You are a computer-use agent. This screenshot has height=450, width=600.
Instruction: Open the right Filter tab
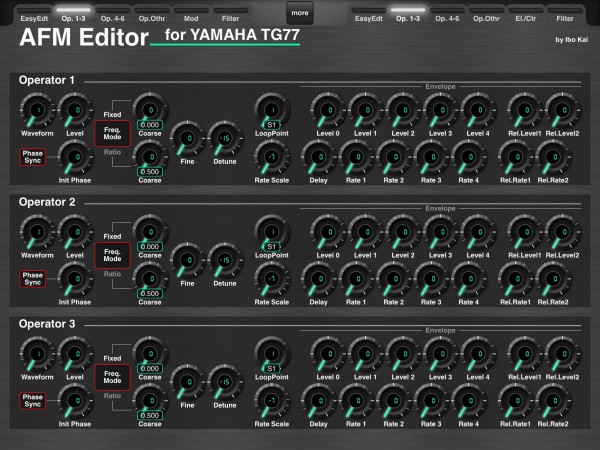click(565, 15)
